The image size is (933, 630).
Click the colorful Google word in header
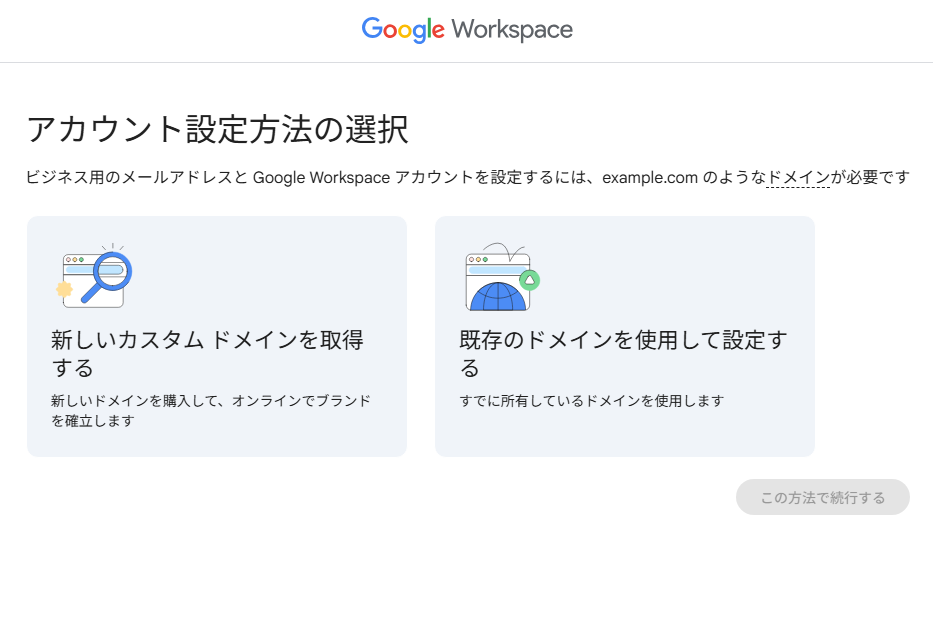tap(402, 30)
